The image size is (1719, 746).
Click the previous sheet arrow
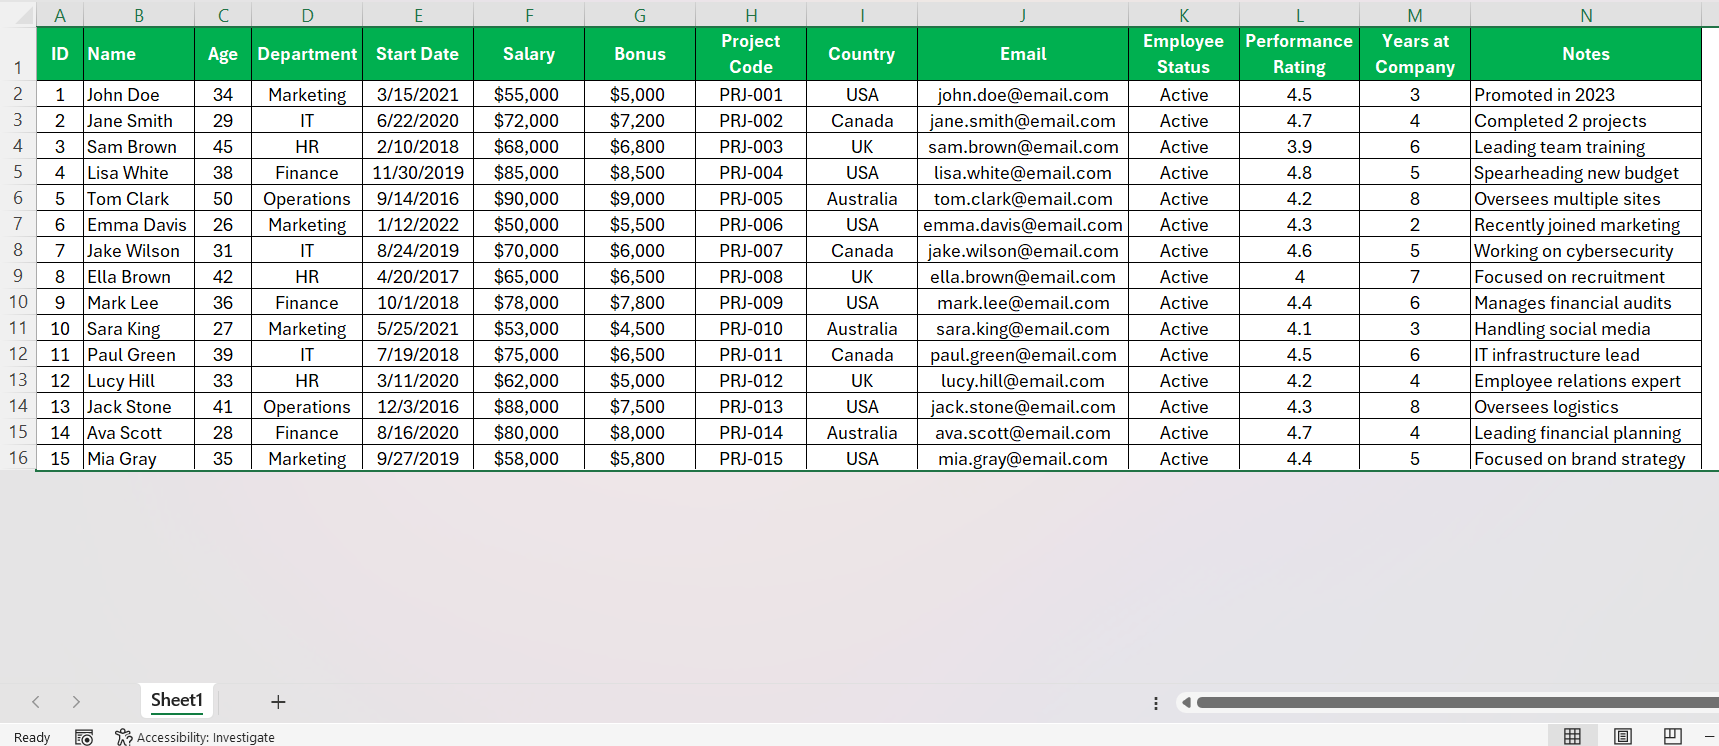point(36,702)
